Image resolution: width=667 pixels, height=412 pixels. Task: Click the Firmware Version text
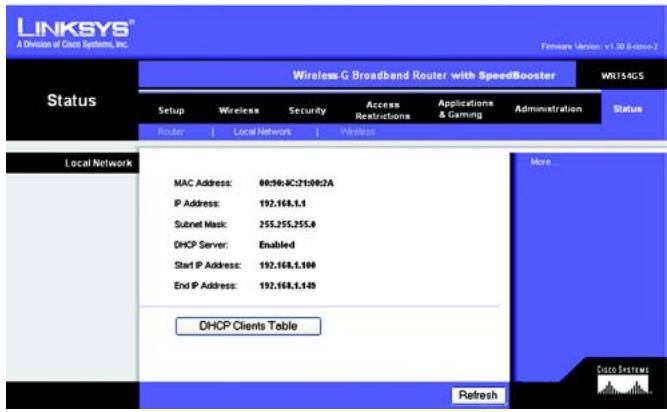(599, 46)
